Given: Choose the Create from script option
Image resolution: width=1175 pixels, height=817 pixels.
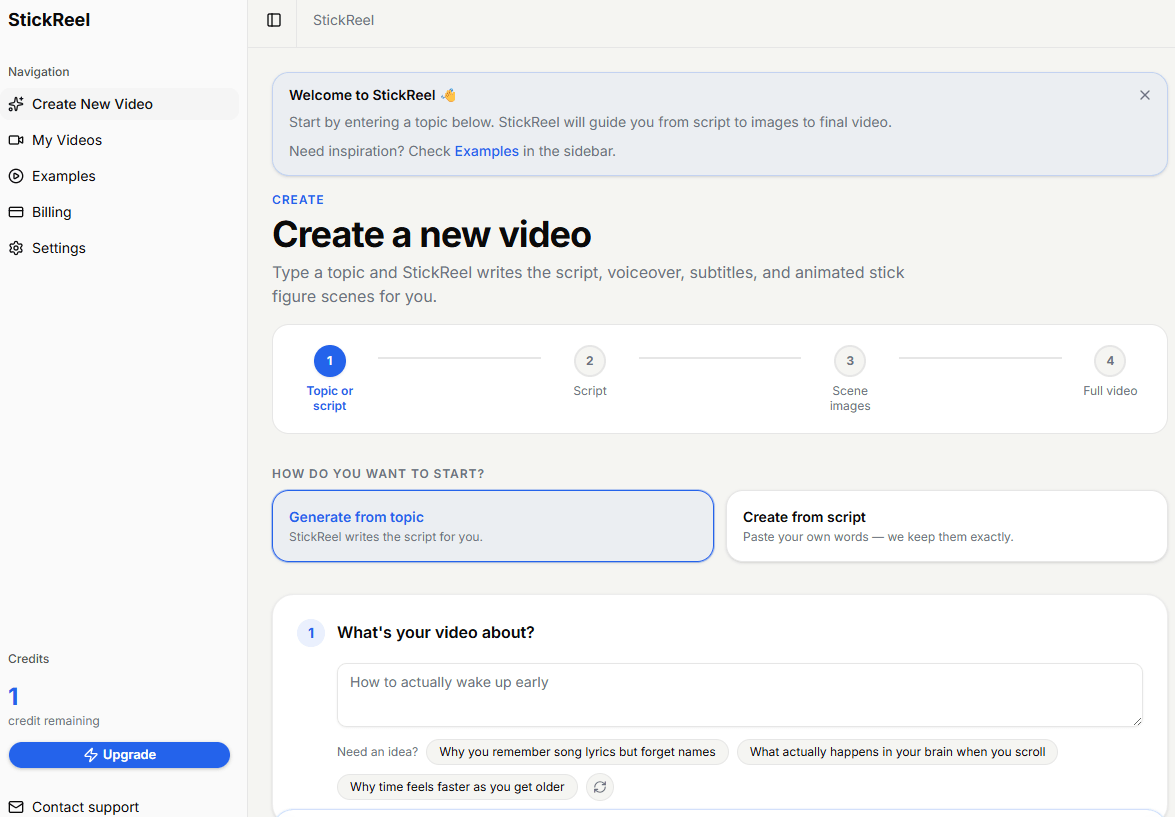Looking at the screenshot, I should point(946,526).
